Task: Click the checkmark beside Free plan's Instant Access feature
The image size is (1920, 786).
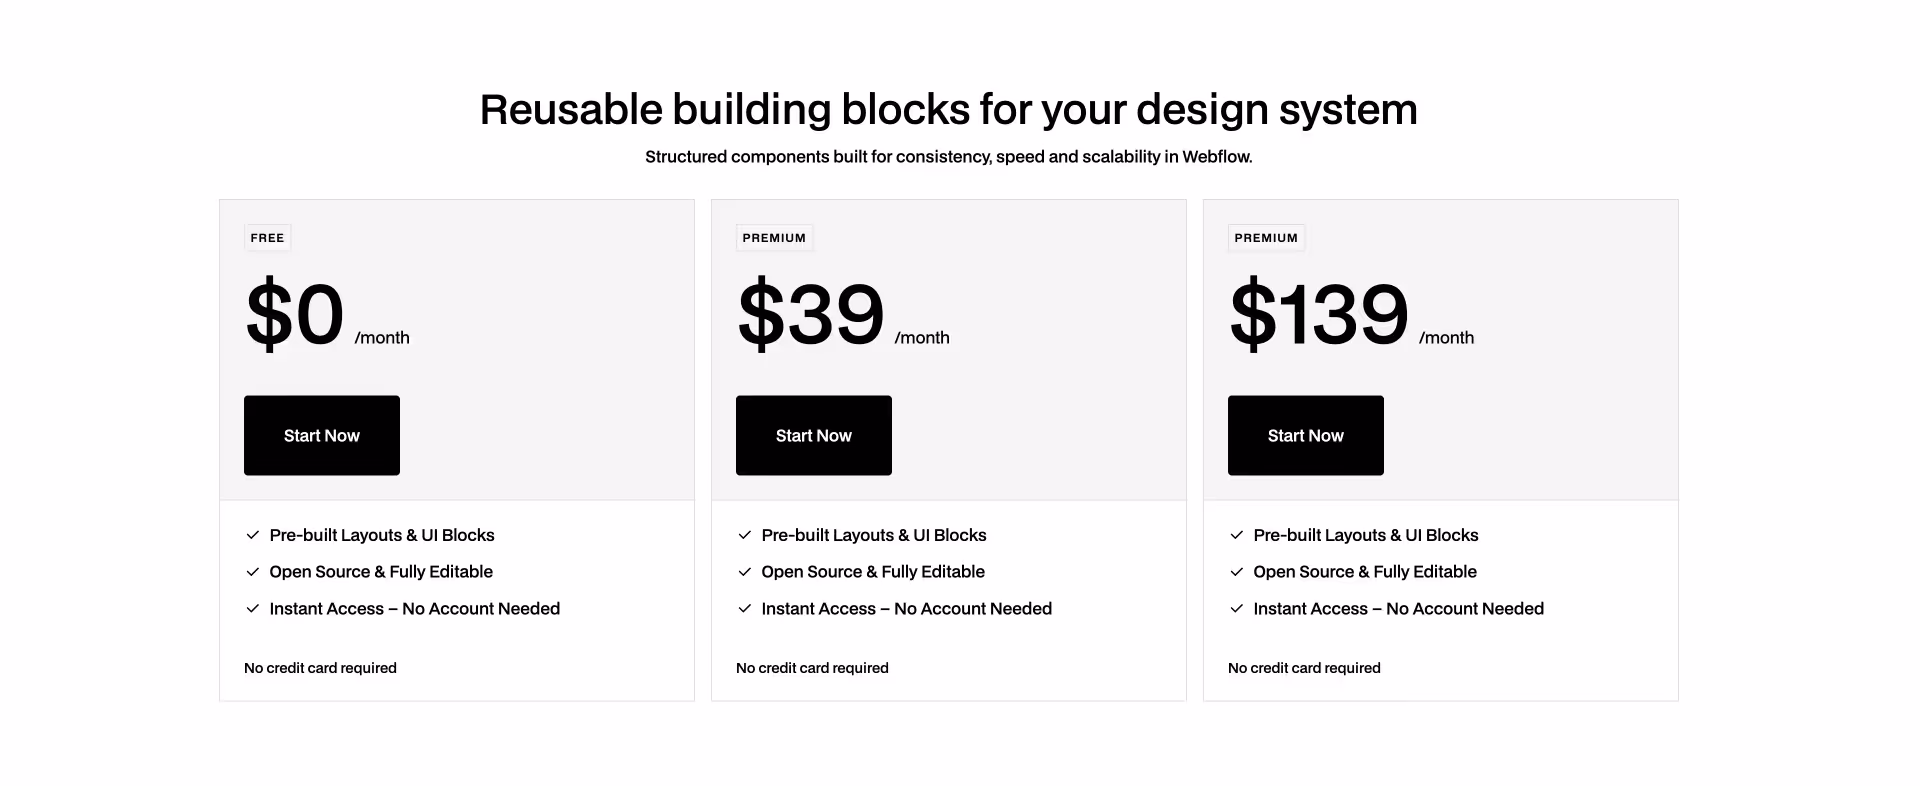Action: [254, 608]
